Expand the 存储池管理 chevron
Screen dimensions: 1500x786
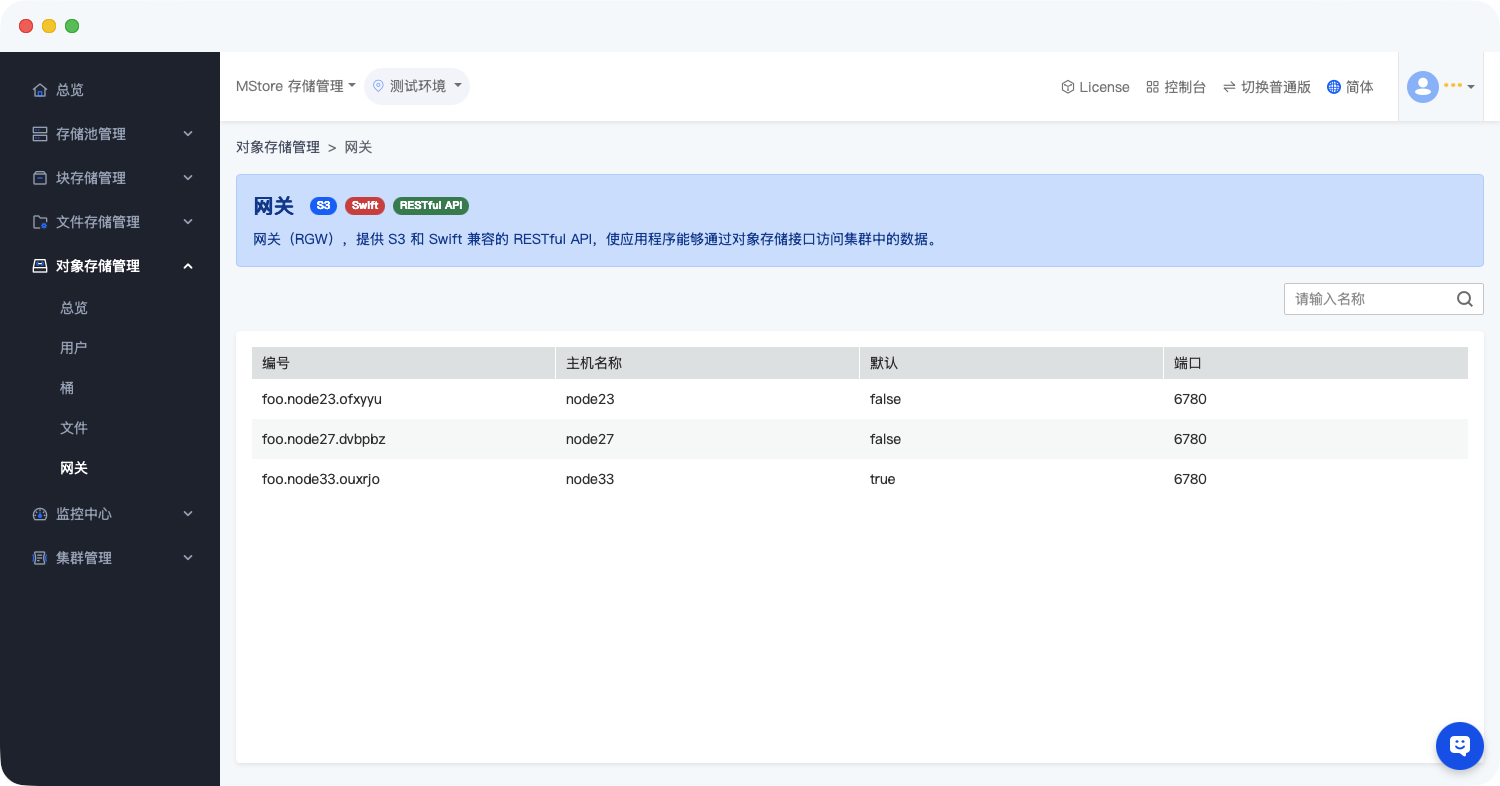click(188, 134)
